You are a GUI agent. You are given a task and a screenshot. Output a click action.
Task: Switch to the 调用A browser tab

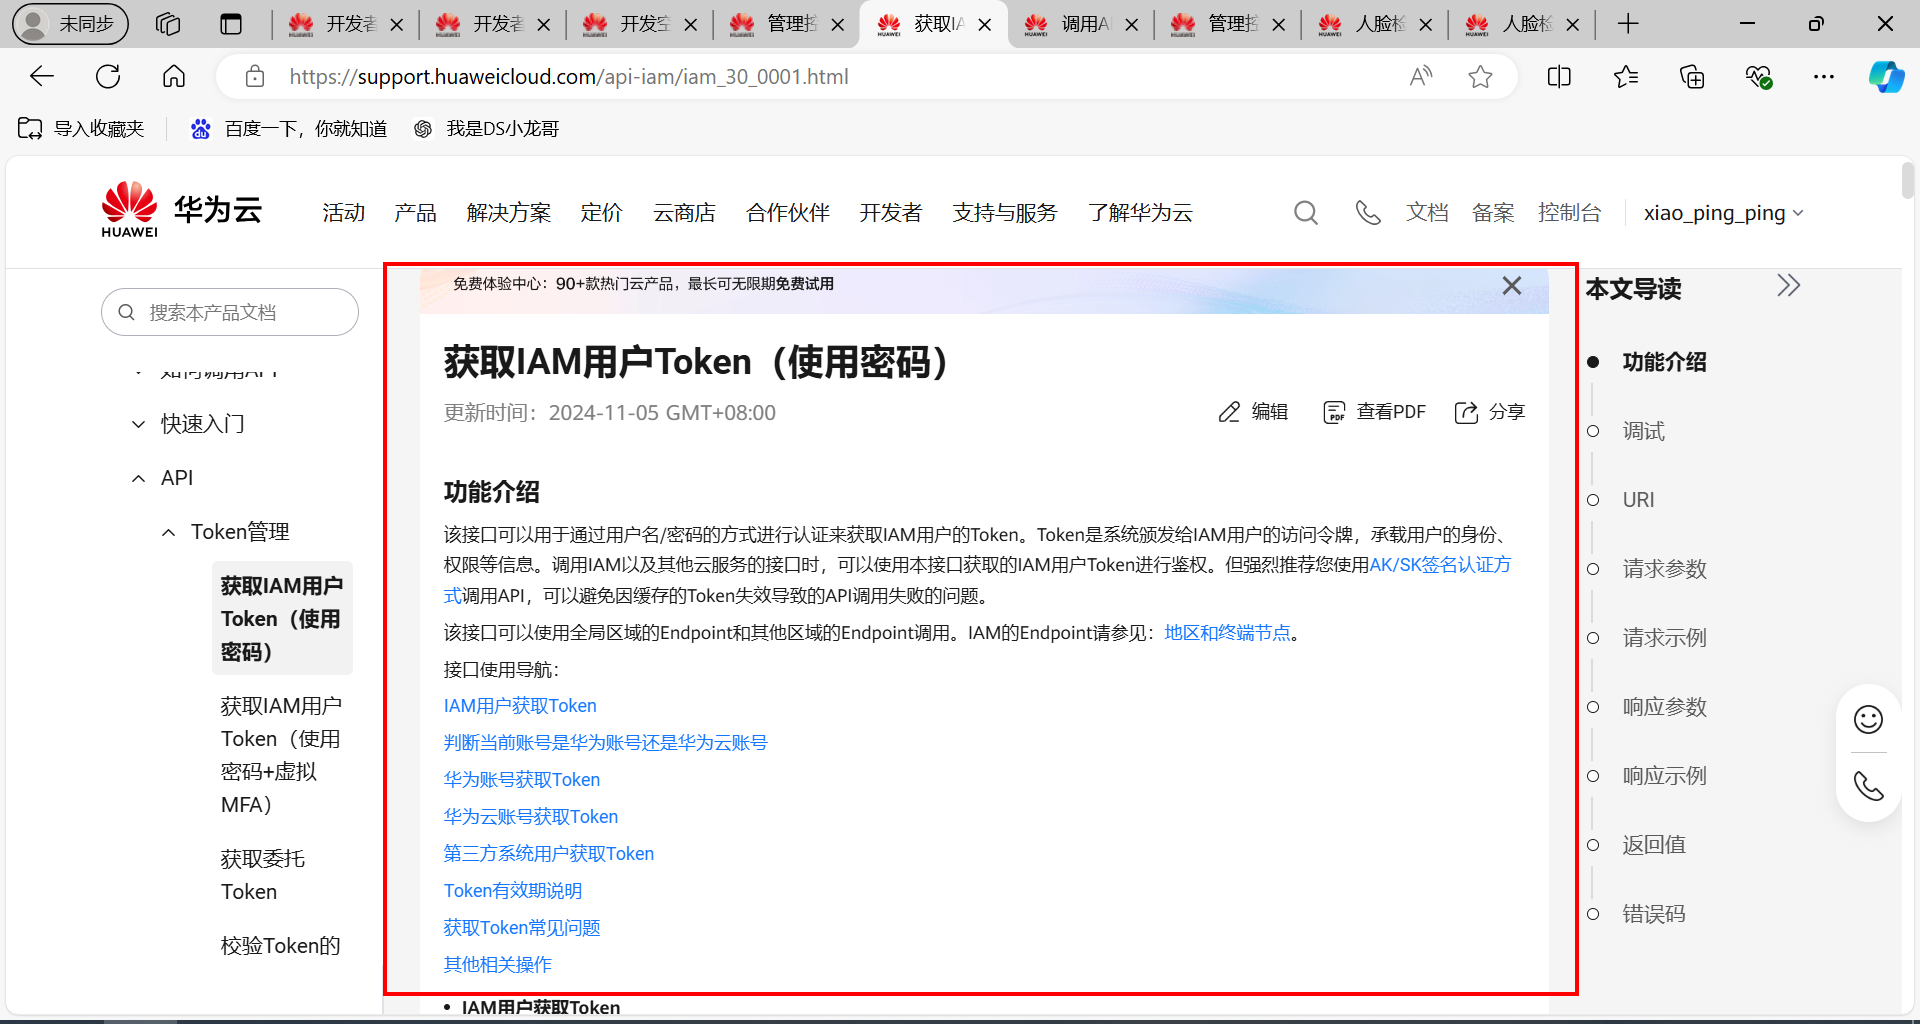pyautogui.click(x=1080, y=24)
